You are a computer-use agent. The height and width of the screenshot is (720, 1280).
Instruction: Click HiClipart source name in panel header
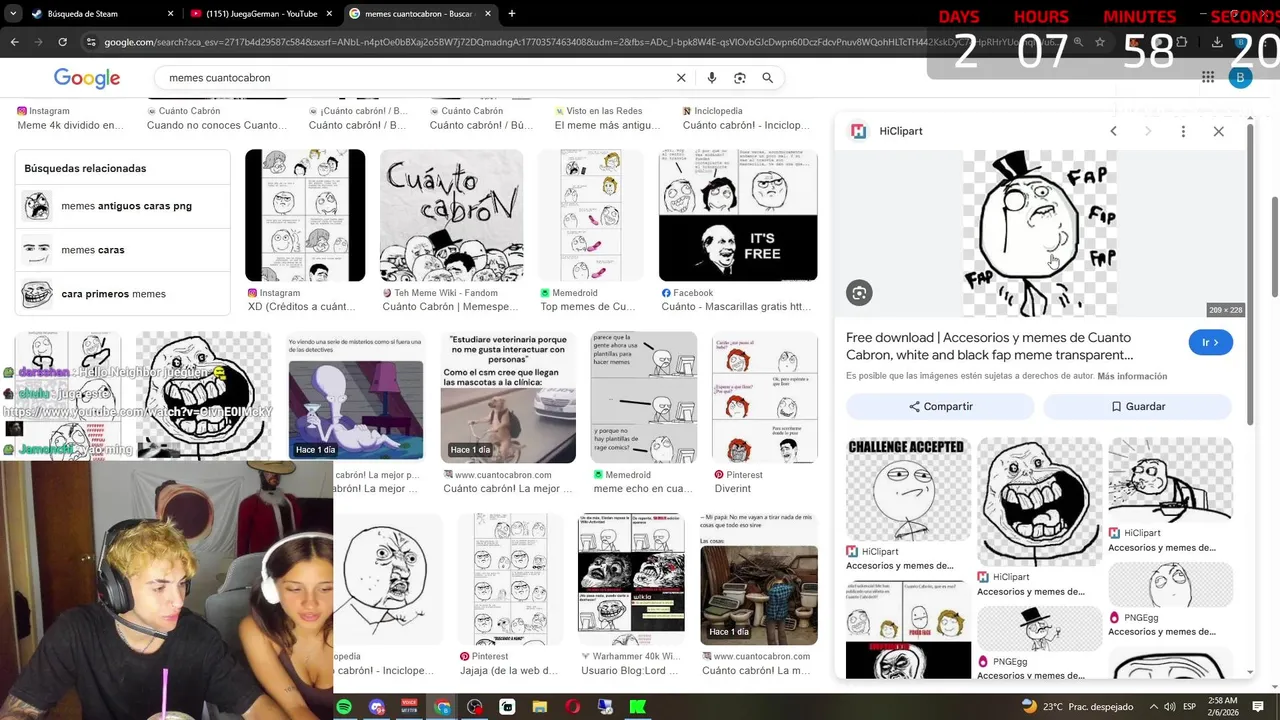901,131
